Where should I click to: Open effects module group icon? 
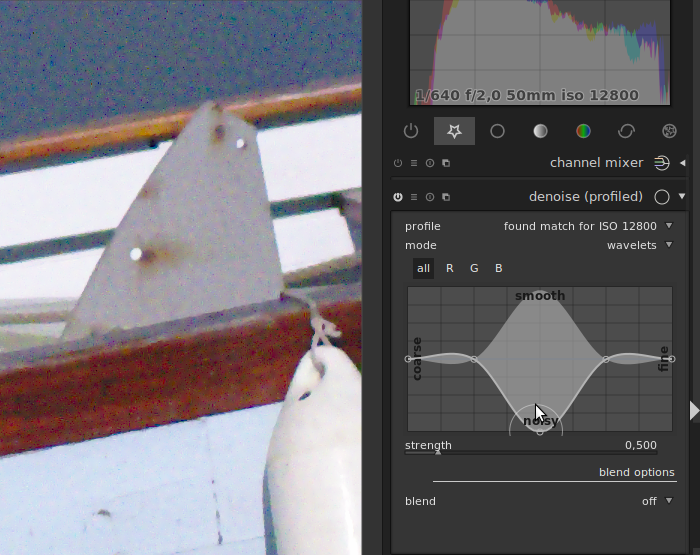tap(669, 131)
